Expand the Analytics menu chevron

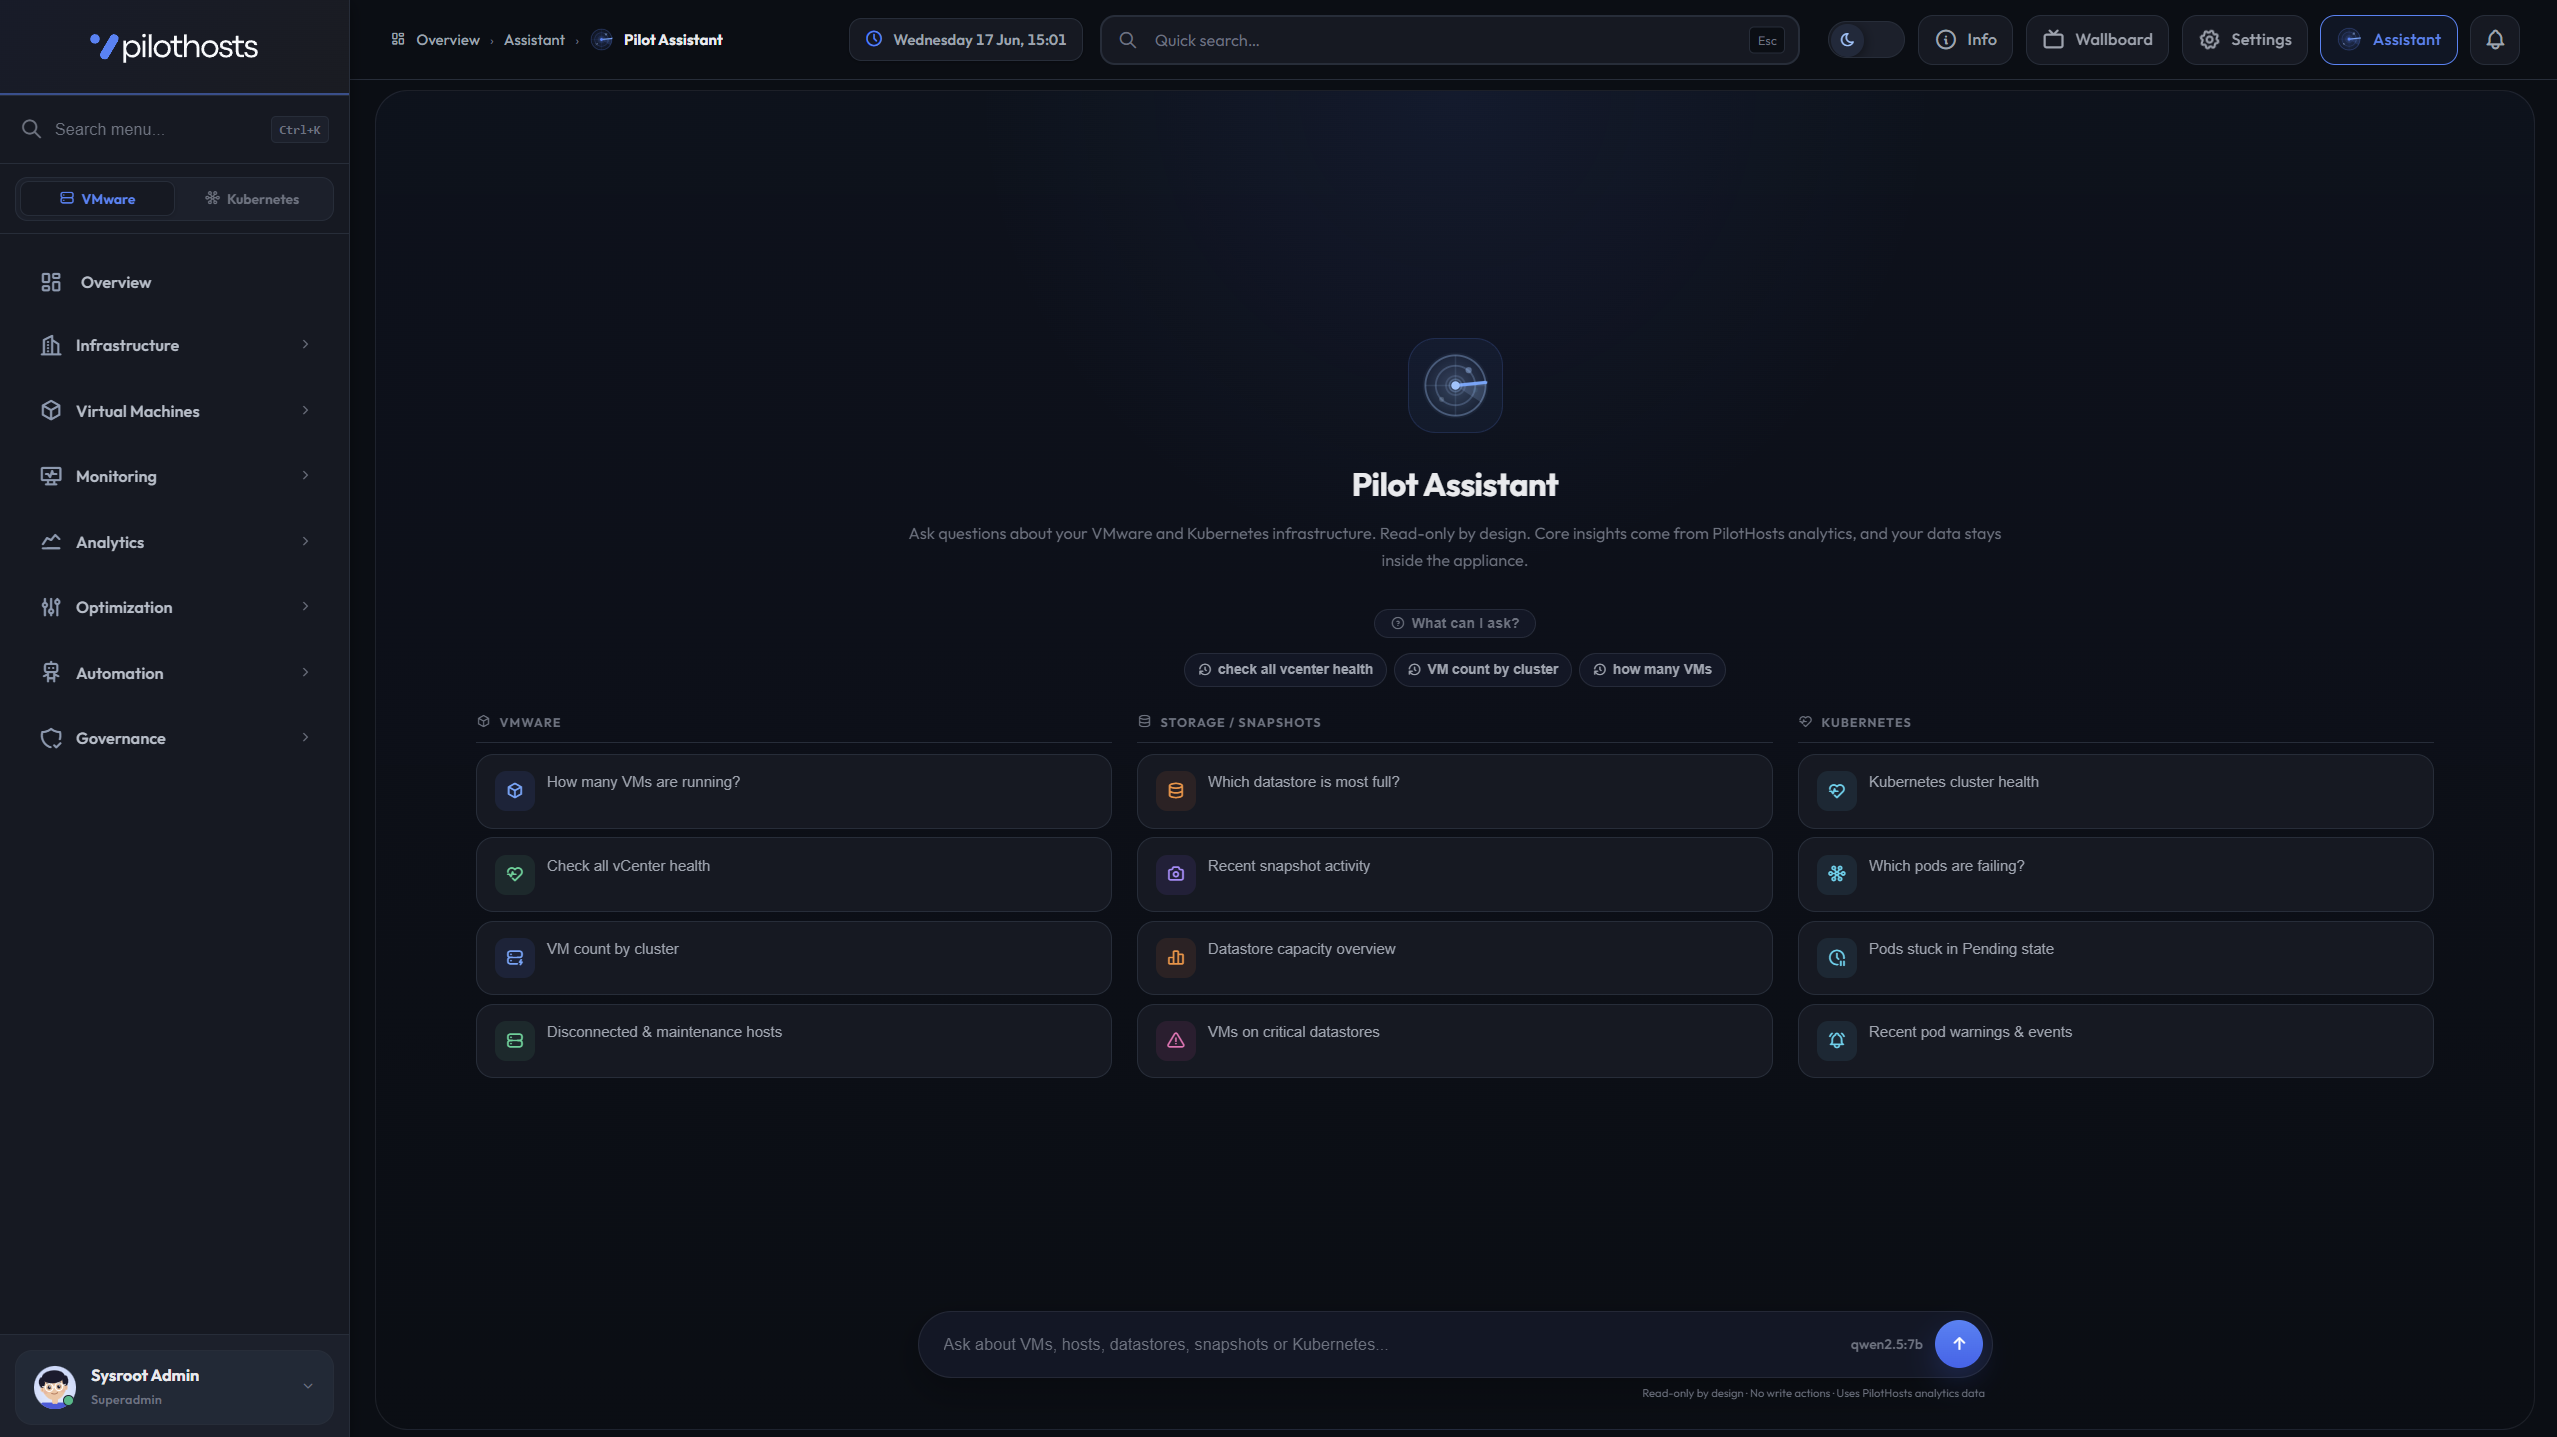[x=305, y=542]
